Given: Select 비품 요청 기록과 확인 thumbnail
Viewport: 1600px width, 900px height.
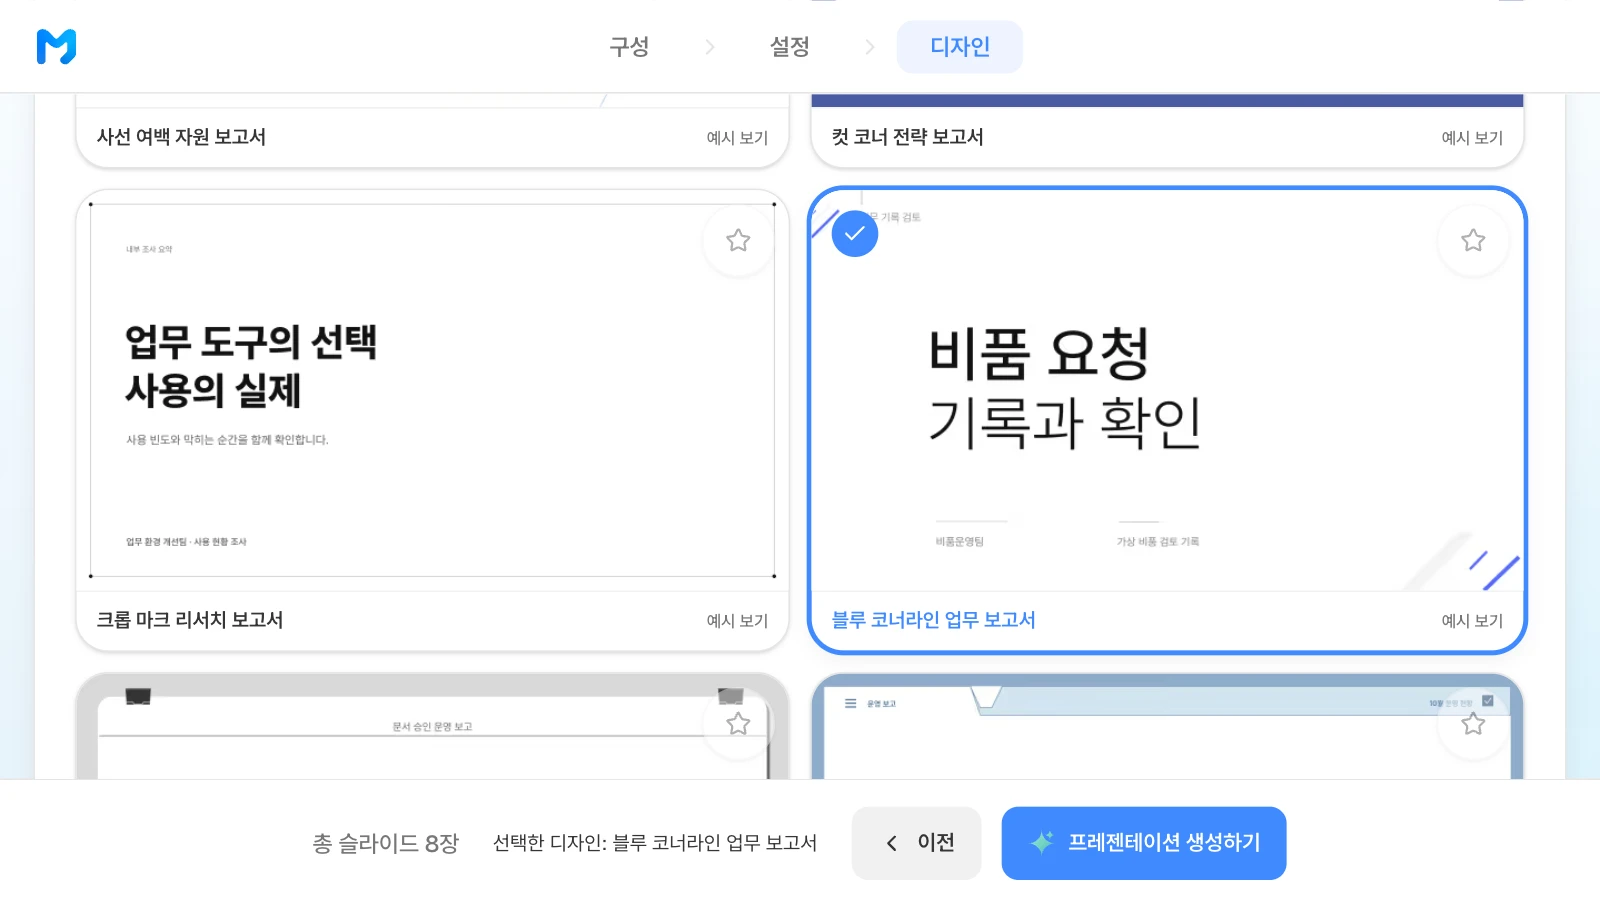Looking at the screenshot, I should [1167, 390].
